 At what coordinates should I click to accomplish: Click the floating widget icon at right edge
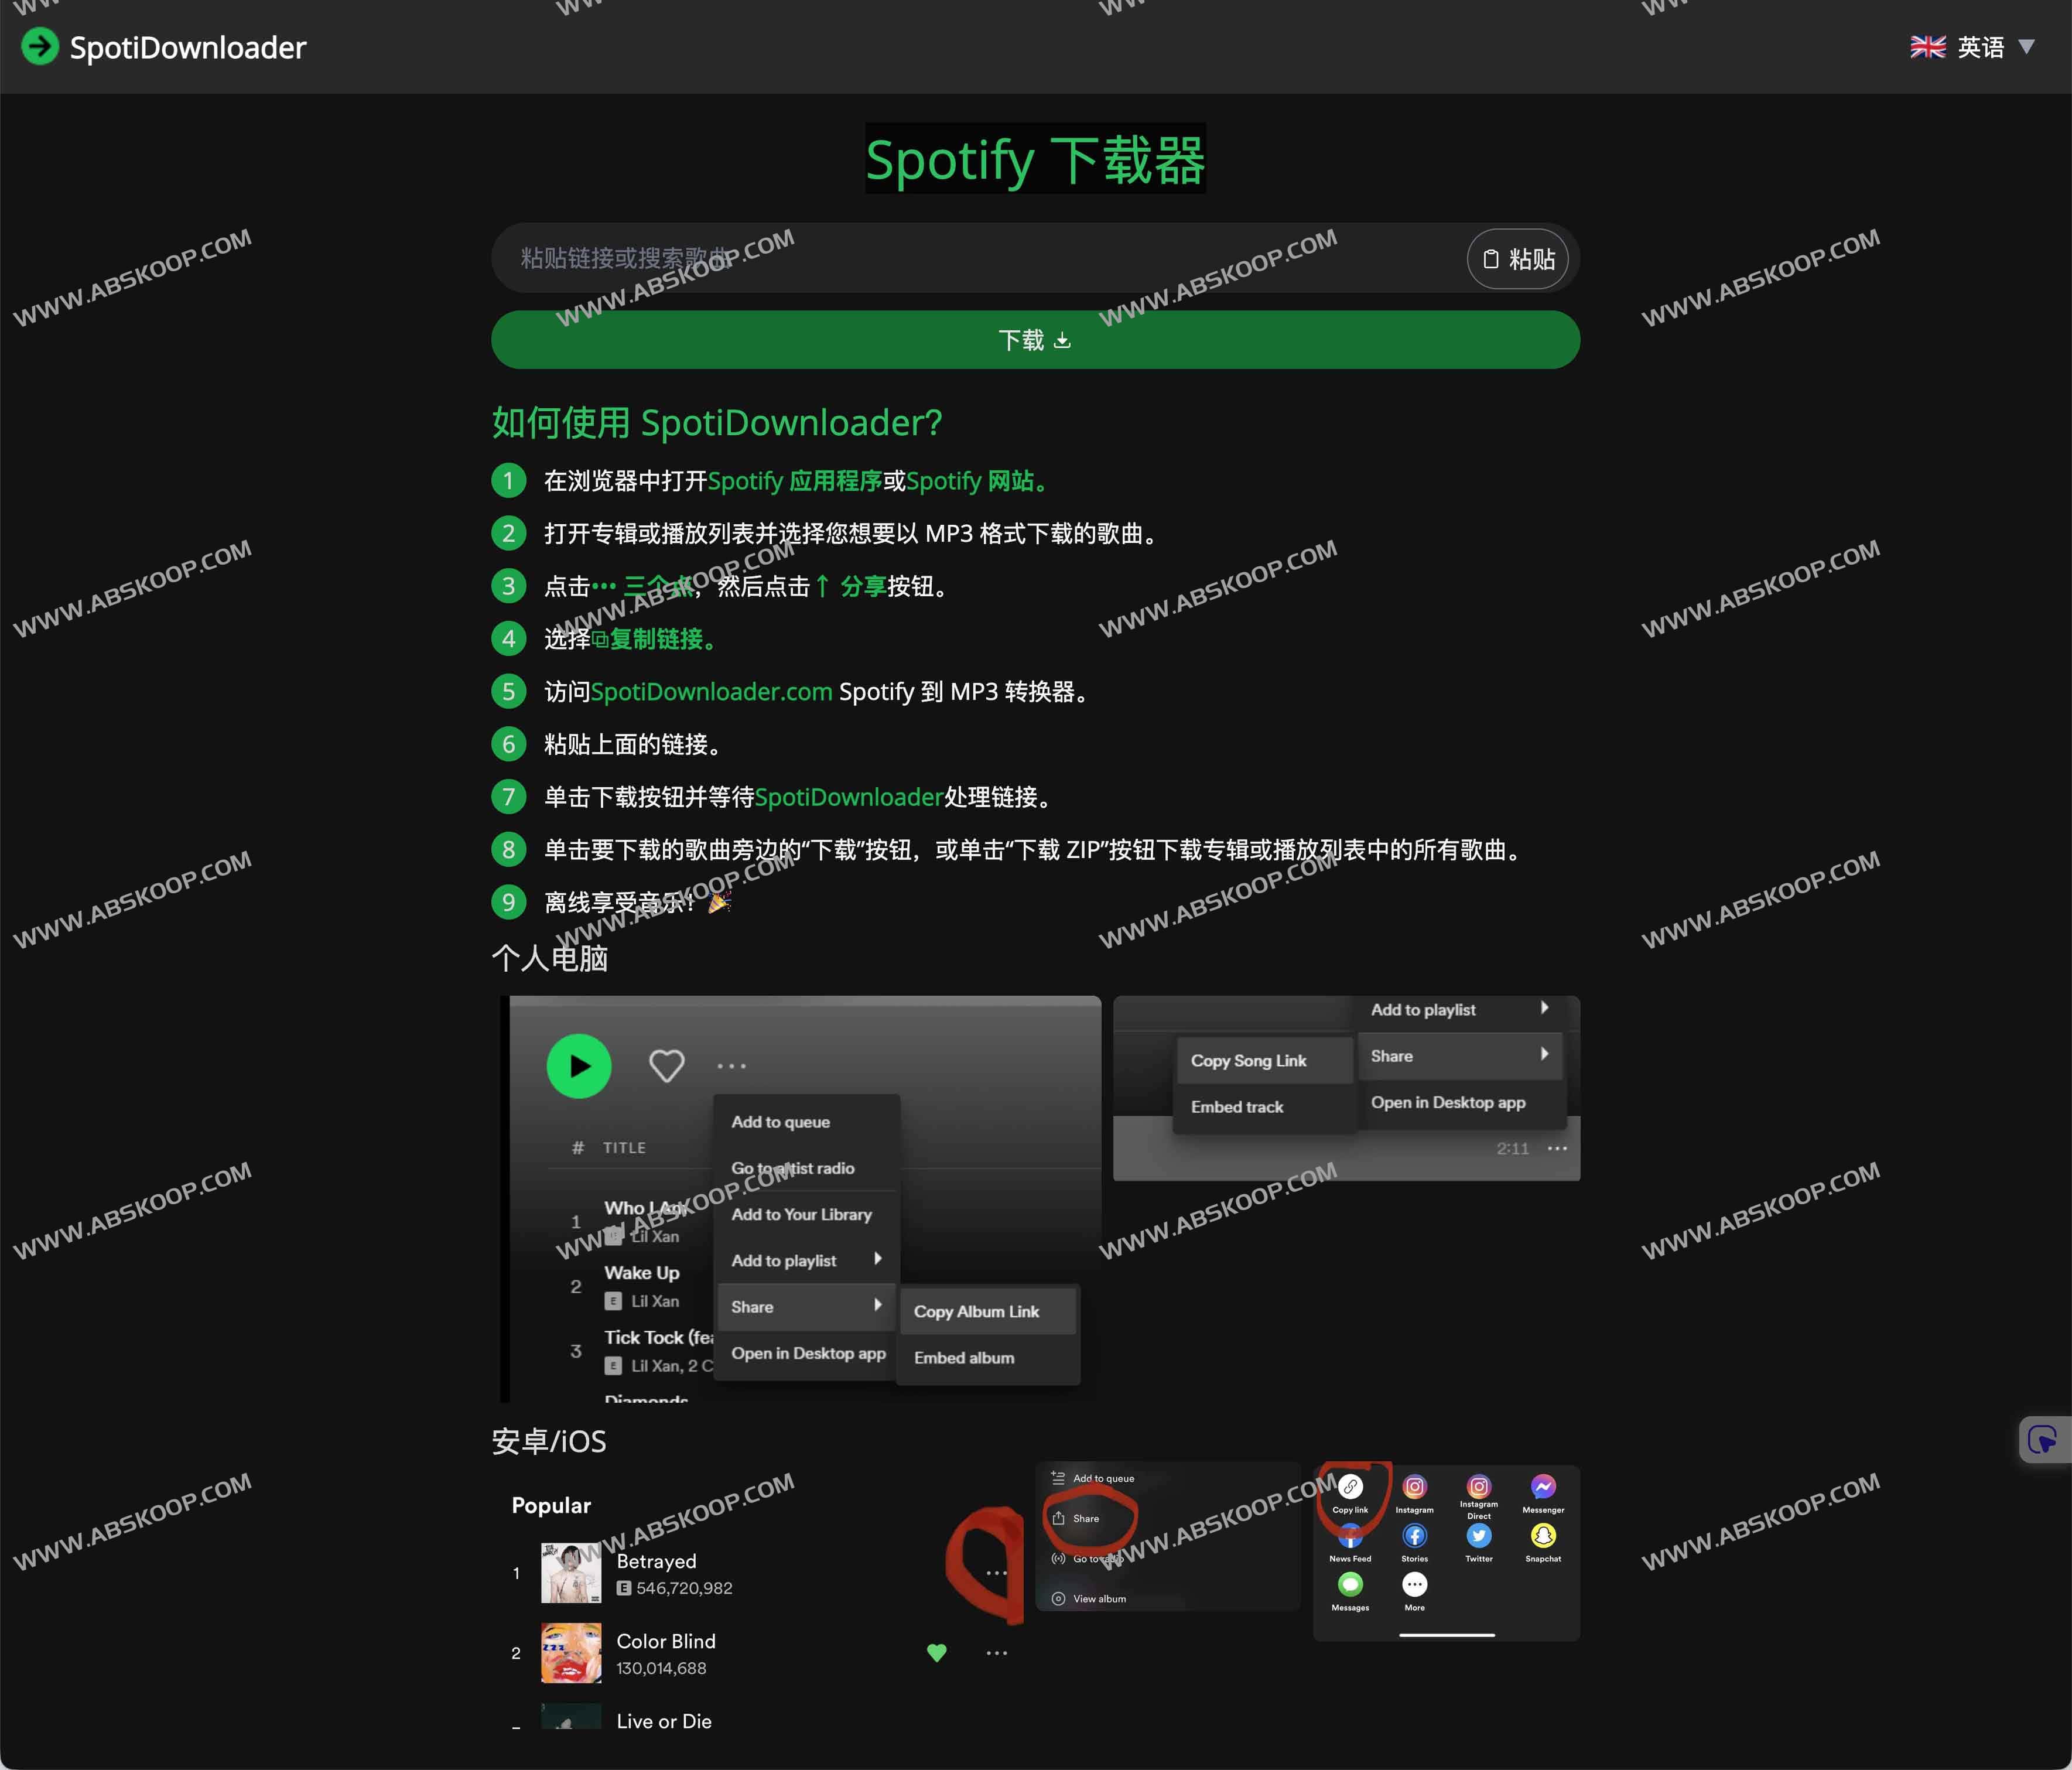[2043, 1440]
